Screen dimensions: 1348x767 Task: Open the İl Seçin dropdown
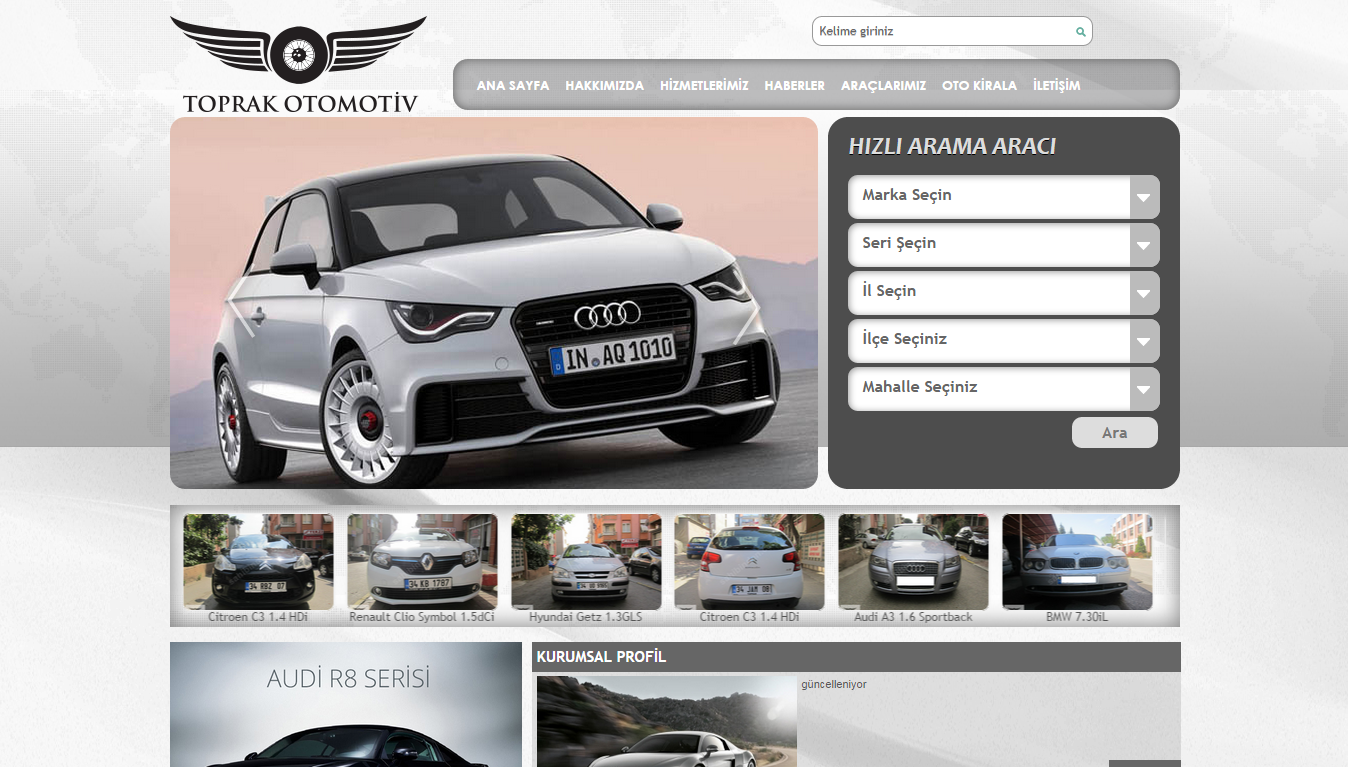(x=1003, y=293)
